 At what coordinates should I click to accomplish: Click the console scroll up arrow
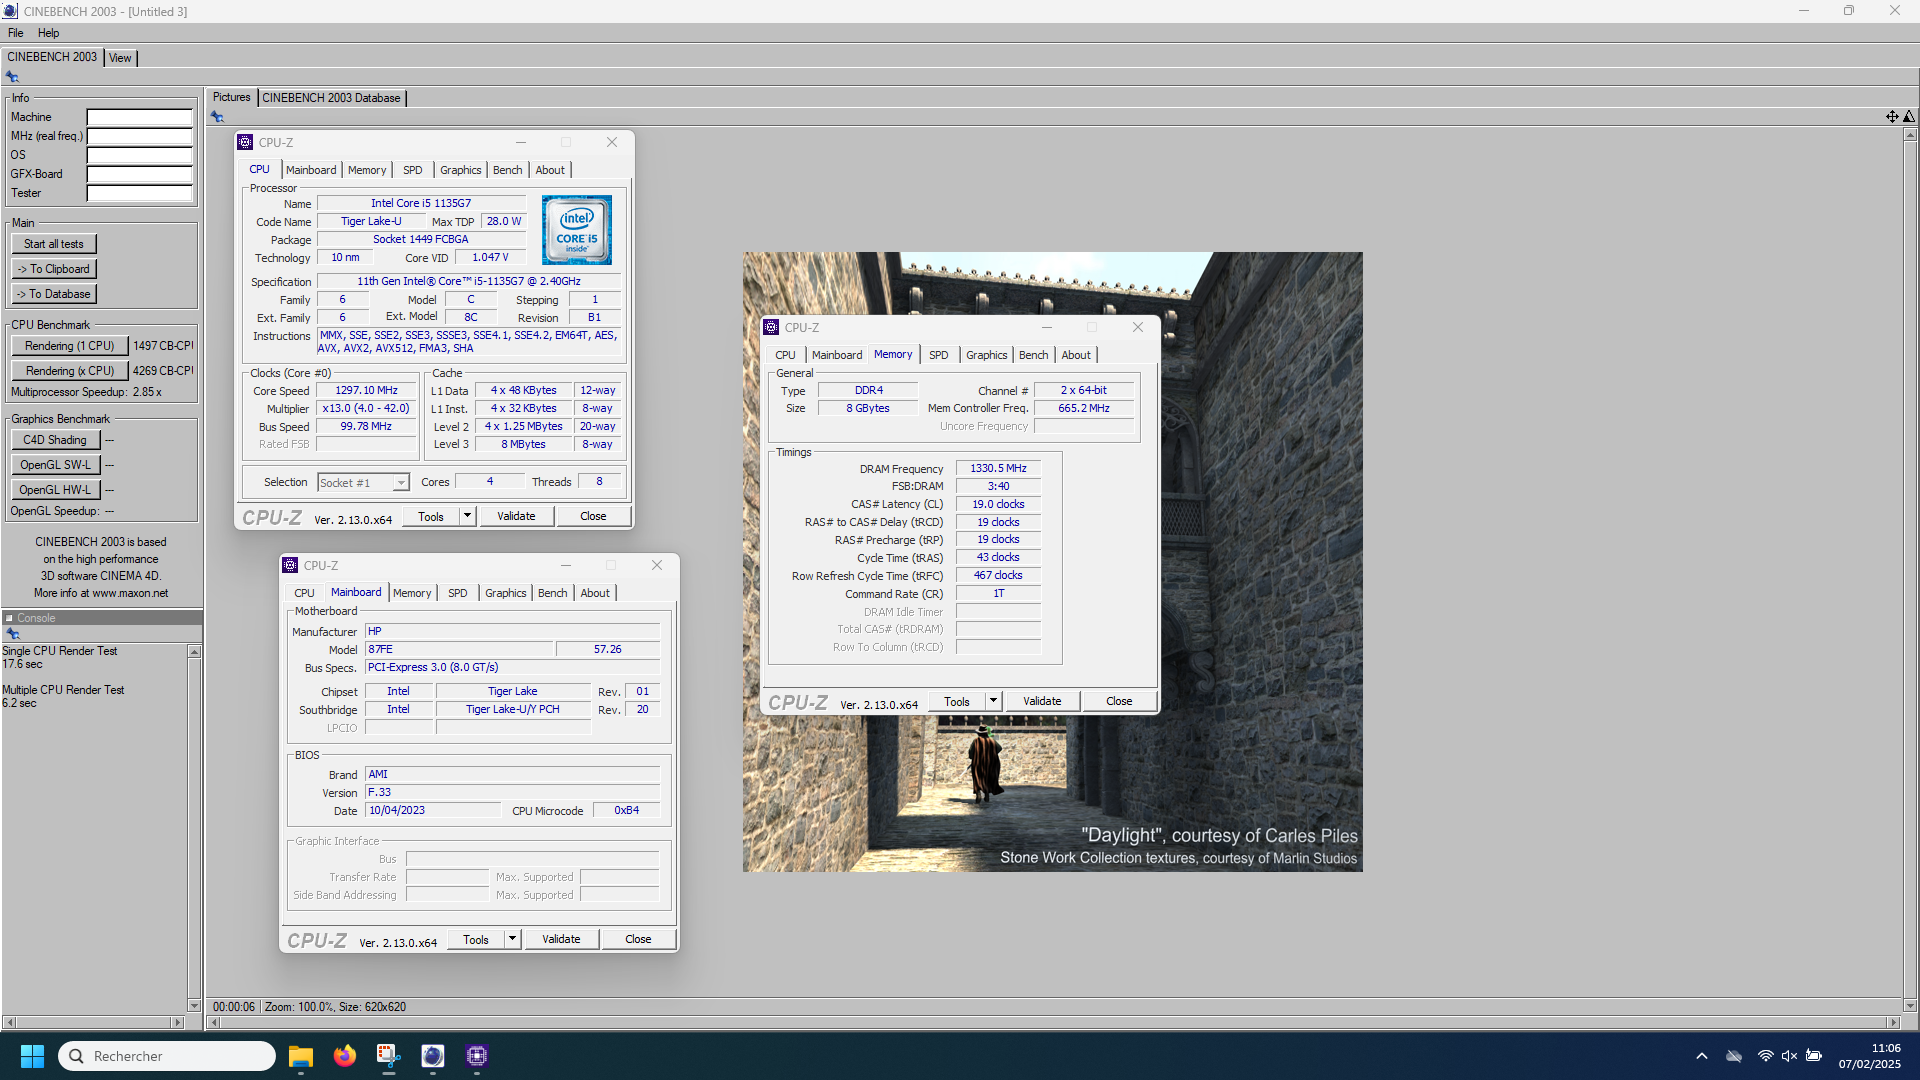tap(194, 652)
